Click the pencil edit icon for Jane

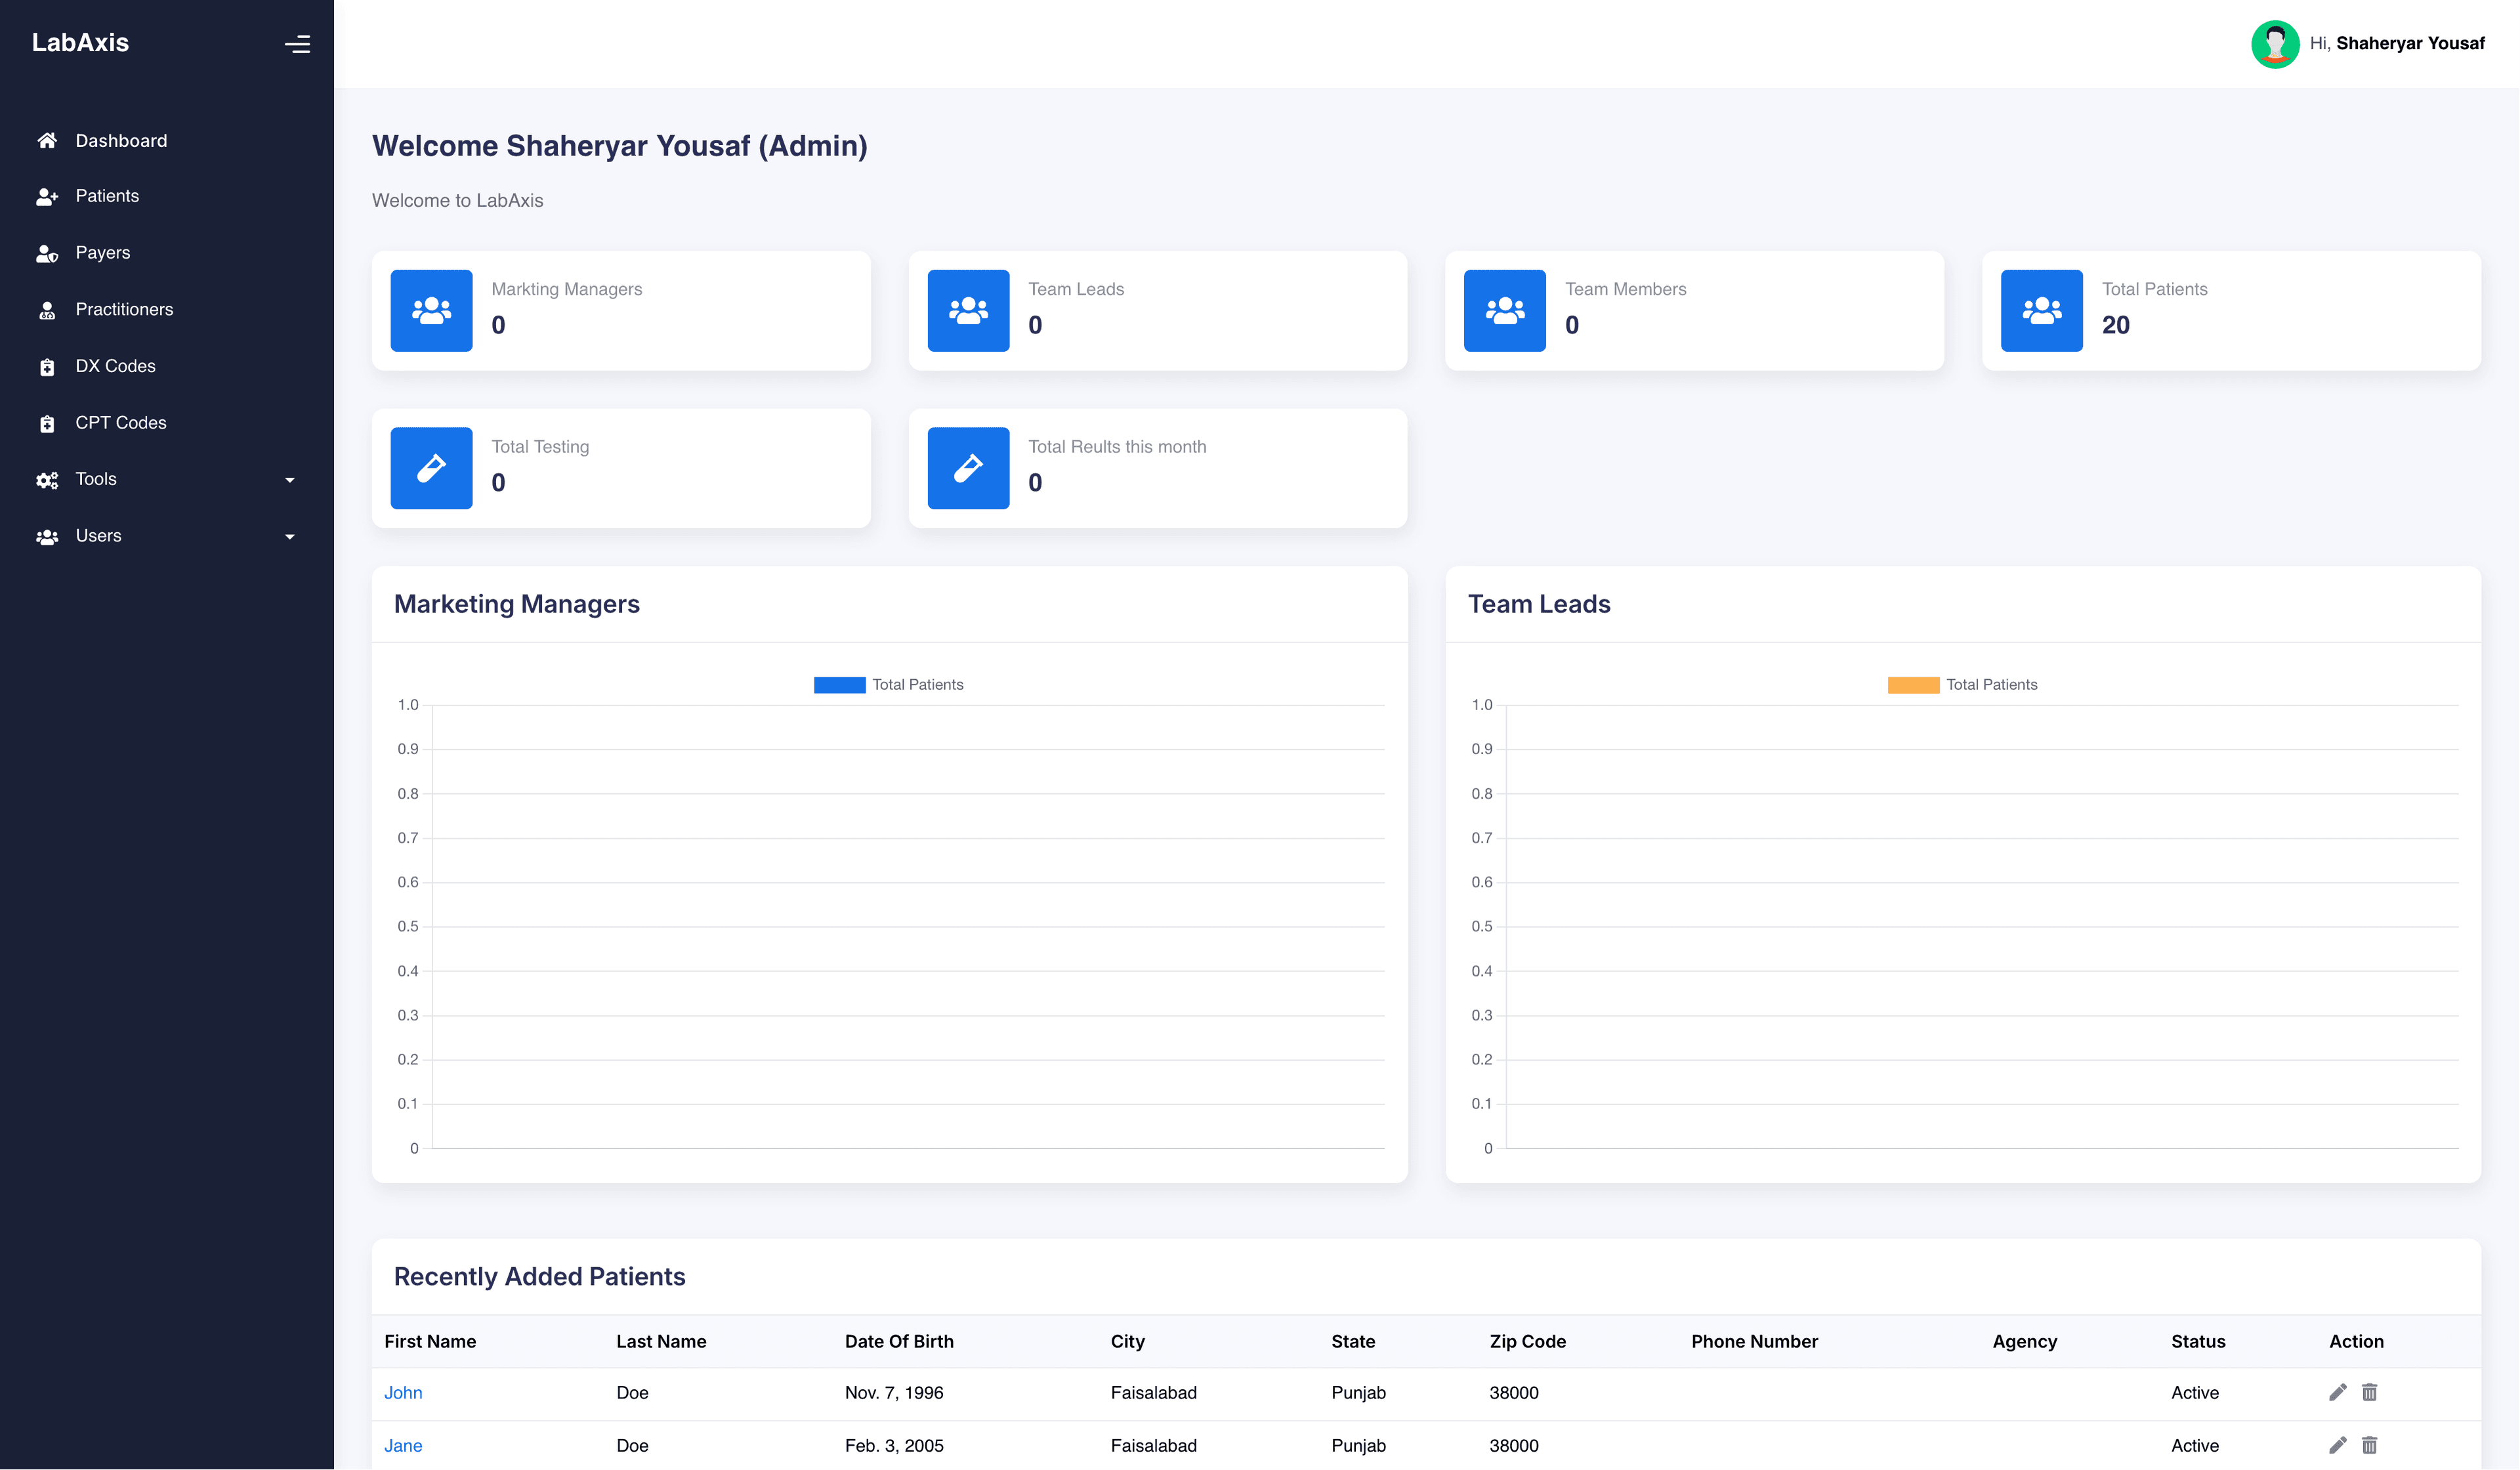click(2337, 1445)
